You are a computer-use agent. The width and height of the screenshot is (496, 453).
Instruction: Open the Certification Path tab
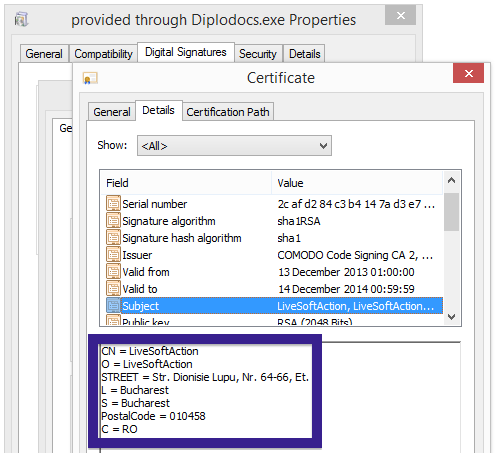click(x=228, y=112)
